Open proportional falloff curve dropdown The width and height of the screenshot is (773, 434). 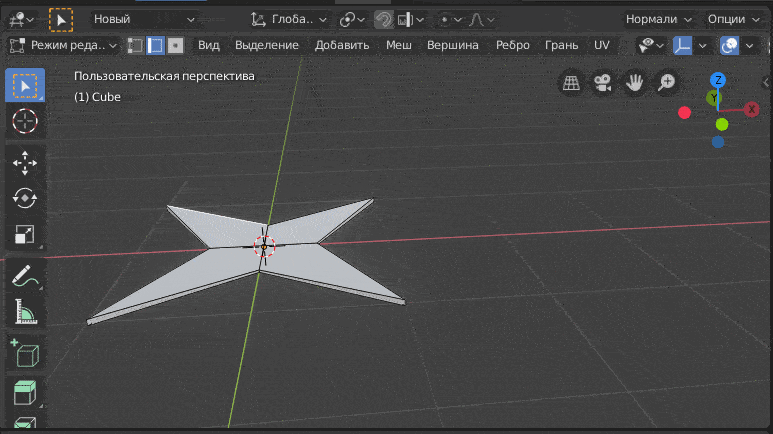(481, 20)
